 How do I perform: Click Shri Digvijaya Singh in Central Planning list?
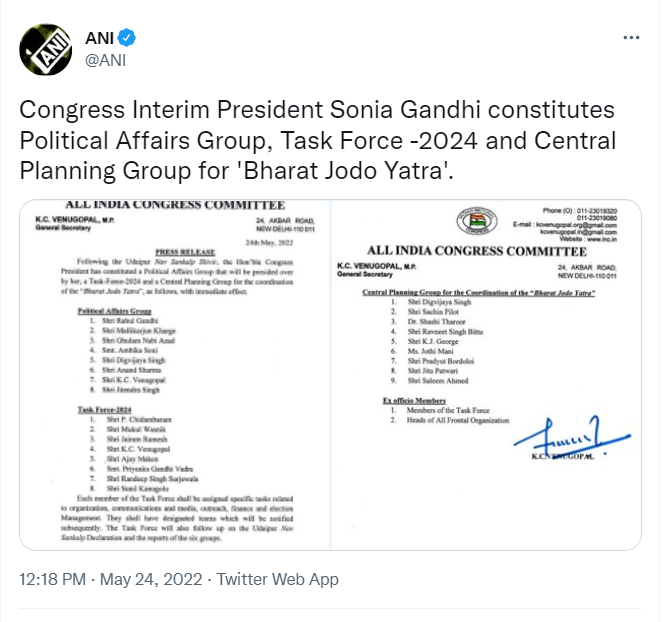coord(439,302)
